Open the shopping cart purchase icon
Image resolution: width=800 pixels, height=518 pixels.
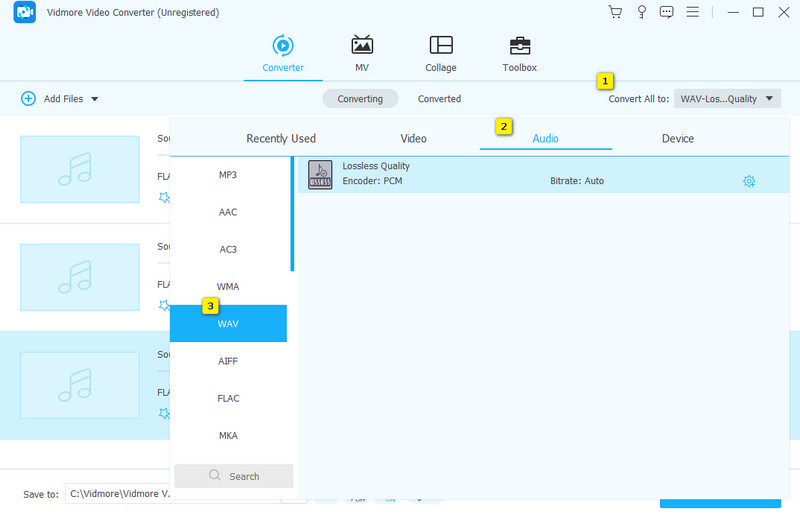click(615, 12)
